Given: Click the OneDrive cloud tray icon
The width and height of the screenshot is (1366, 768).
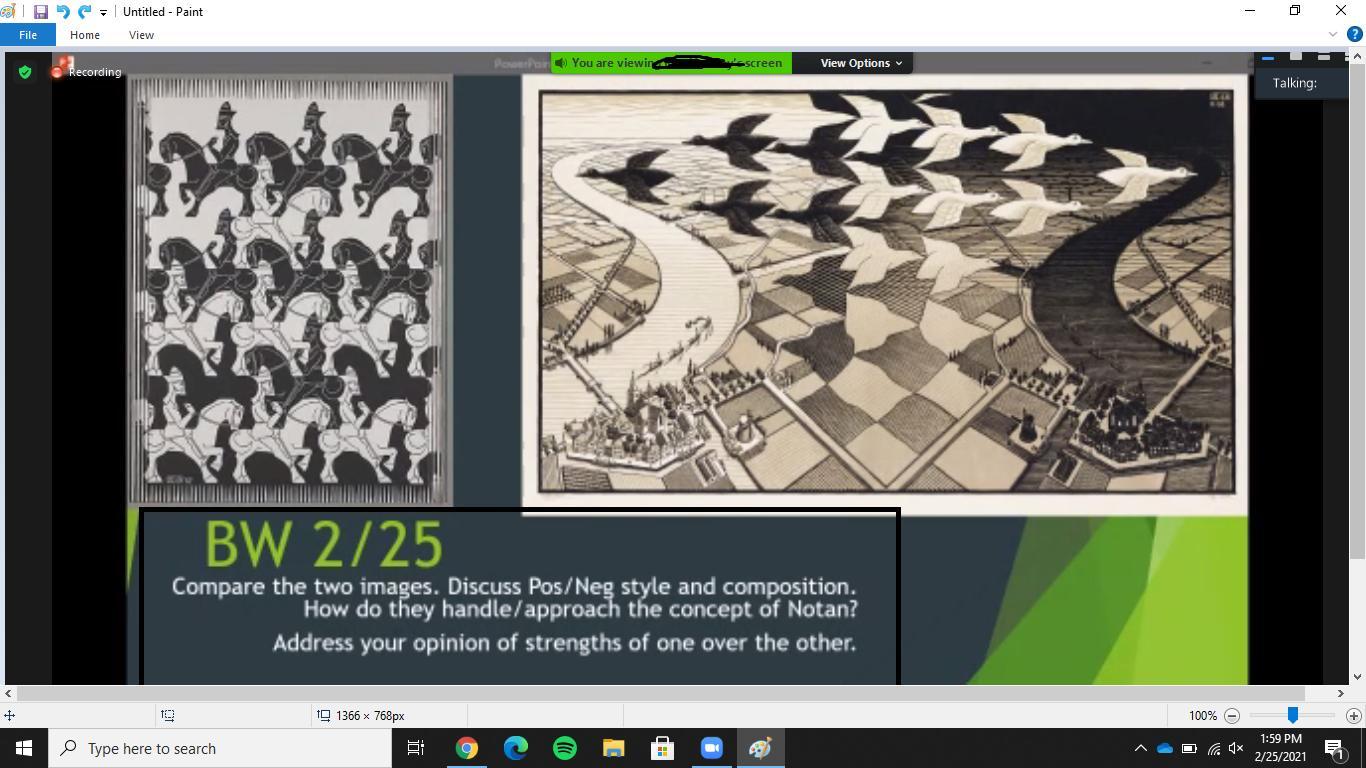Looking at the screenshot, I should 1165,748.
